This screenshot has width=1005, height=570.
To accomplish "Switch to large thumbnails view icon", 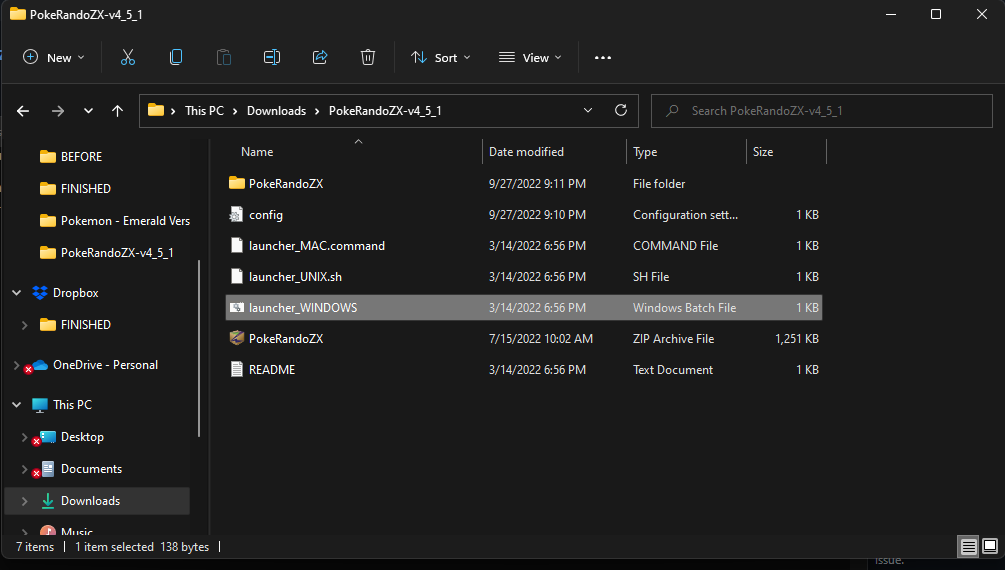I will [x=990, y=546].
